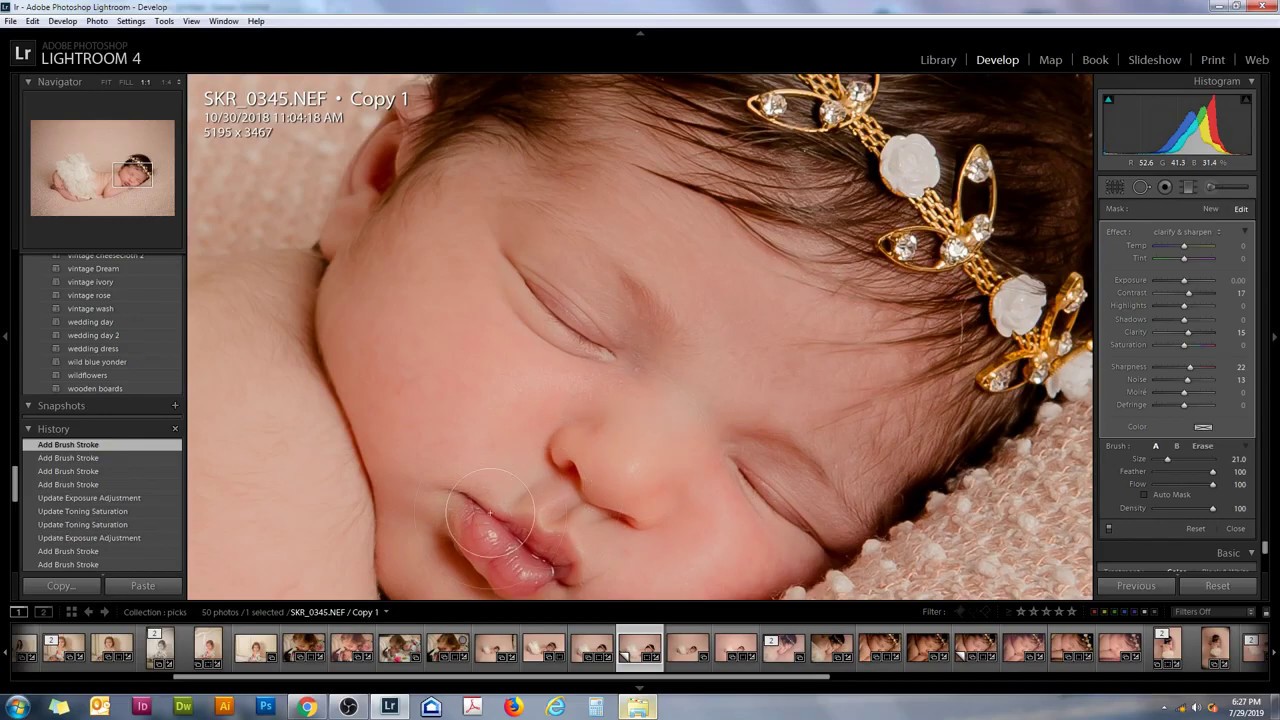Open filmstrip source path dropdown arrow
This screenshot has height=720, width=1280.
[x=386, y=612]
